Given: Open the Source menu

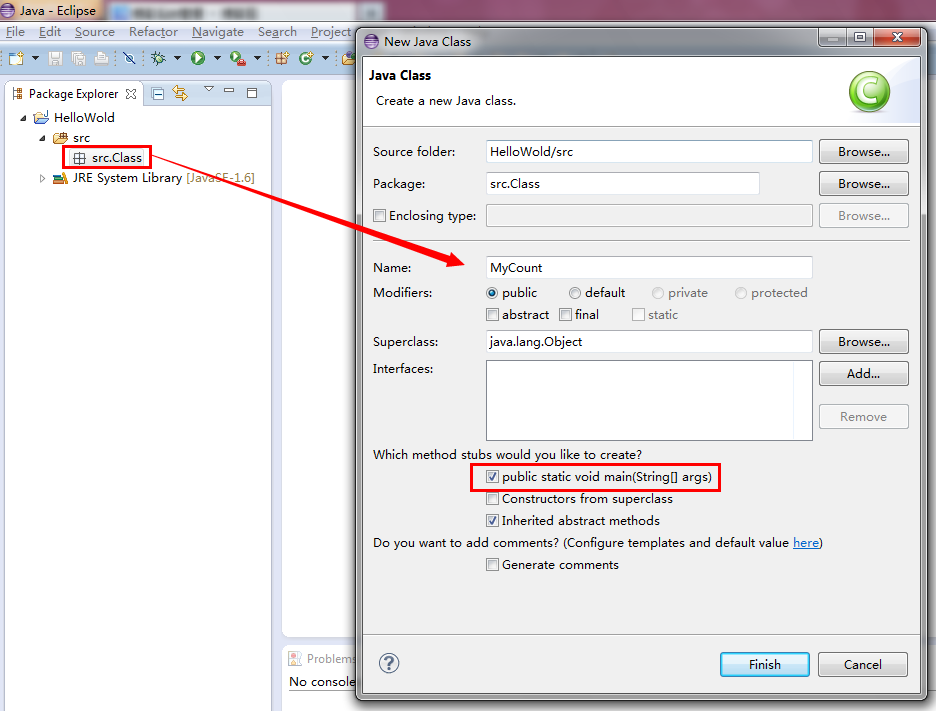Looking at the screenshot, I should 94,32.
